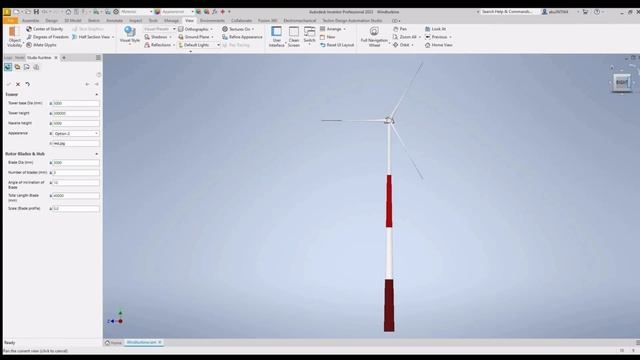Viewport: 640px width, 360px height.
Task: Add a new browser panel tab
Action: click(x=64, y=58)
